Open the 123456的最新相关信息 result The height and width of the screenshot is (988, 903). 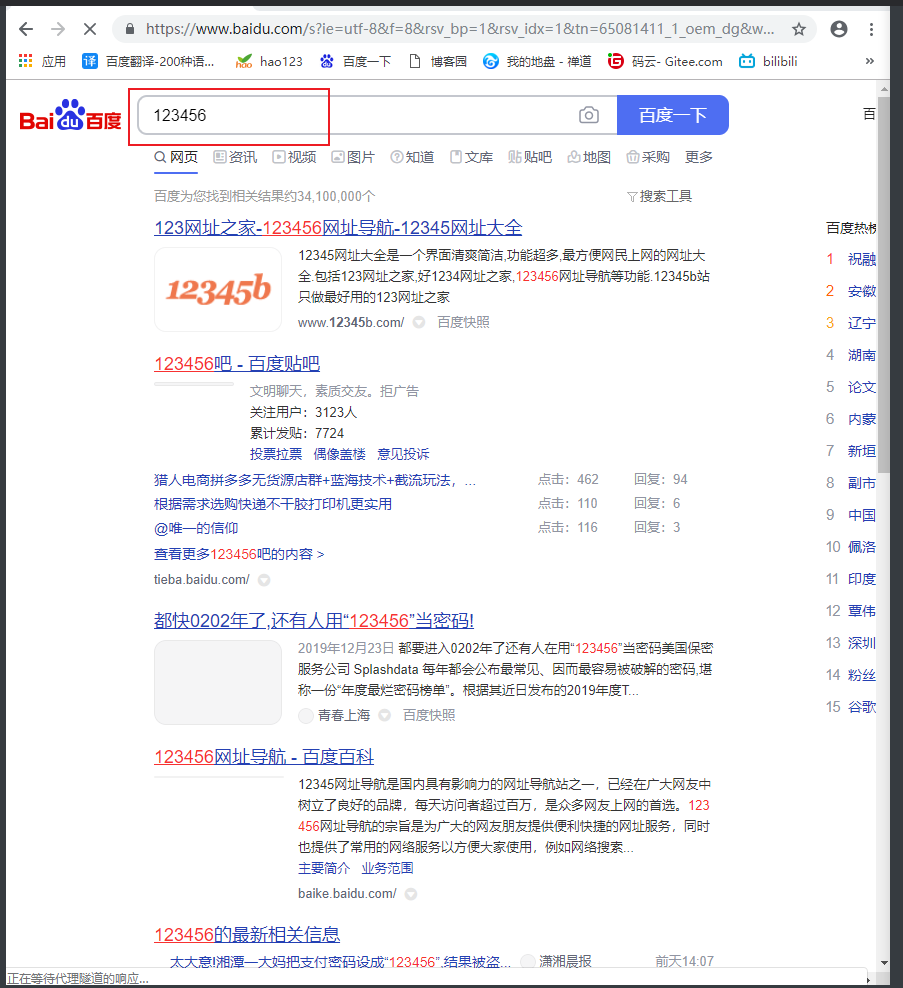pos(247,934)
